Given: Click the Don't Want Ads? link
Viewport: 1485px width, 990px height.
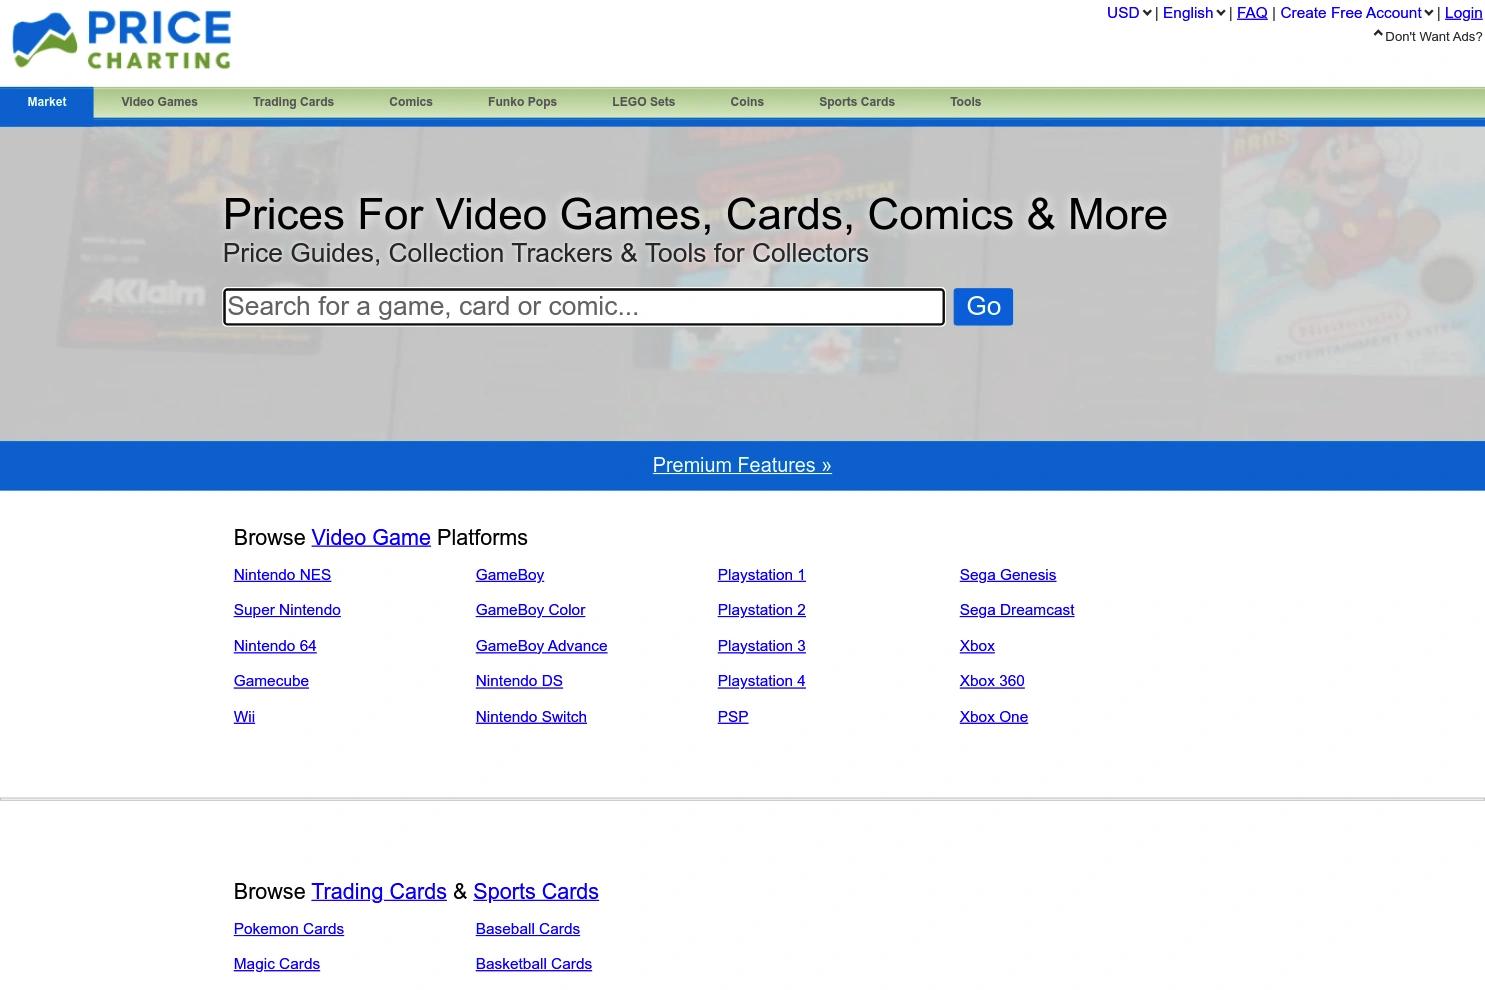Looking at the screenshot, I should tap(1428, 36).
